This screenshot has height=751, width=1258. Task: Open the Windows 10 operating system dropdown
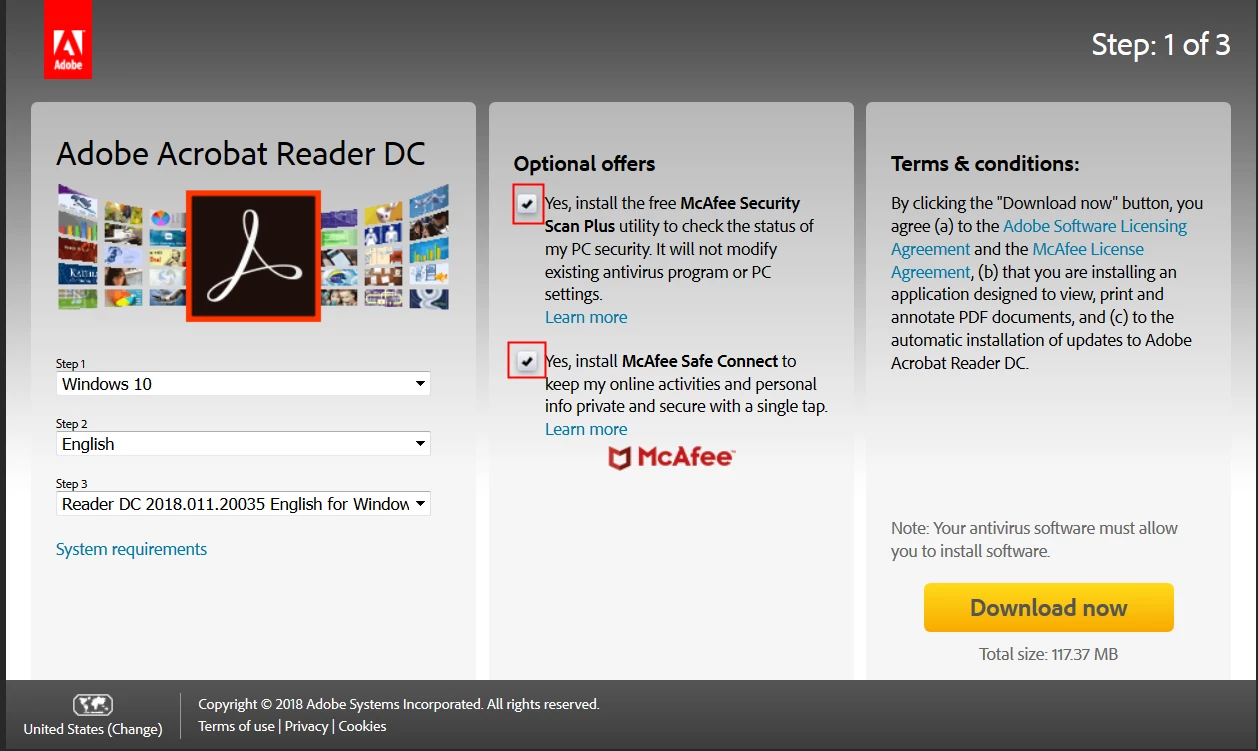click(243, 384)
